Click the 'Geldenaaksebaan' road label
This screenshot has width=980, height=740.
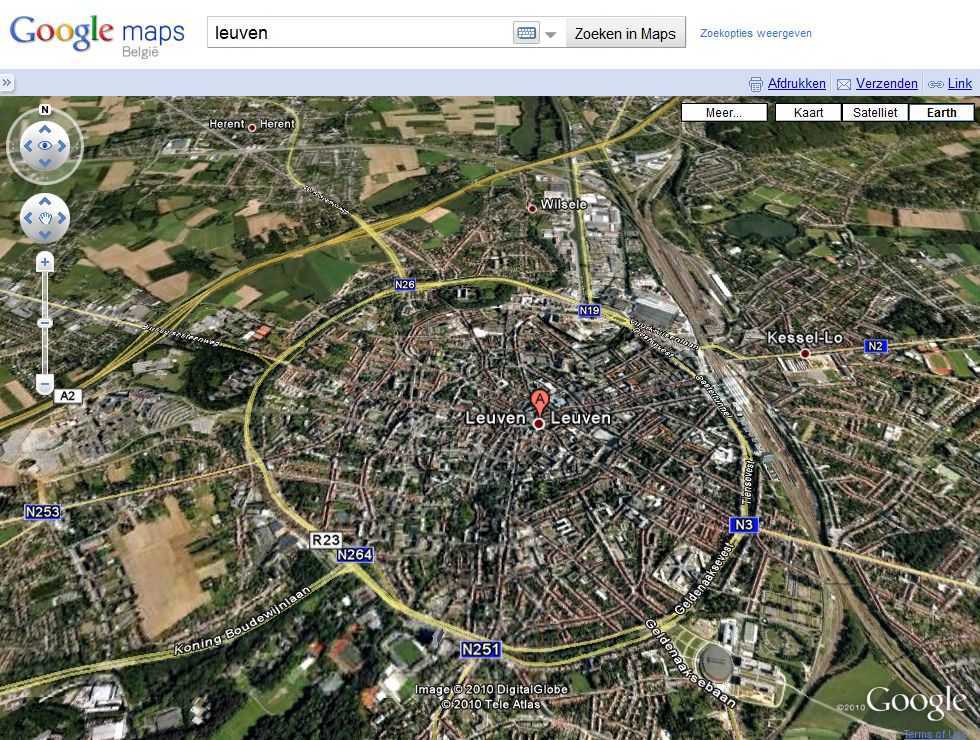690,663
